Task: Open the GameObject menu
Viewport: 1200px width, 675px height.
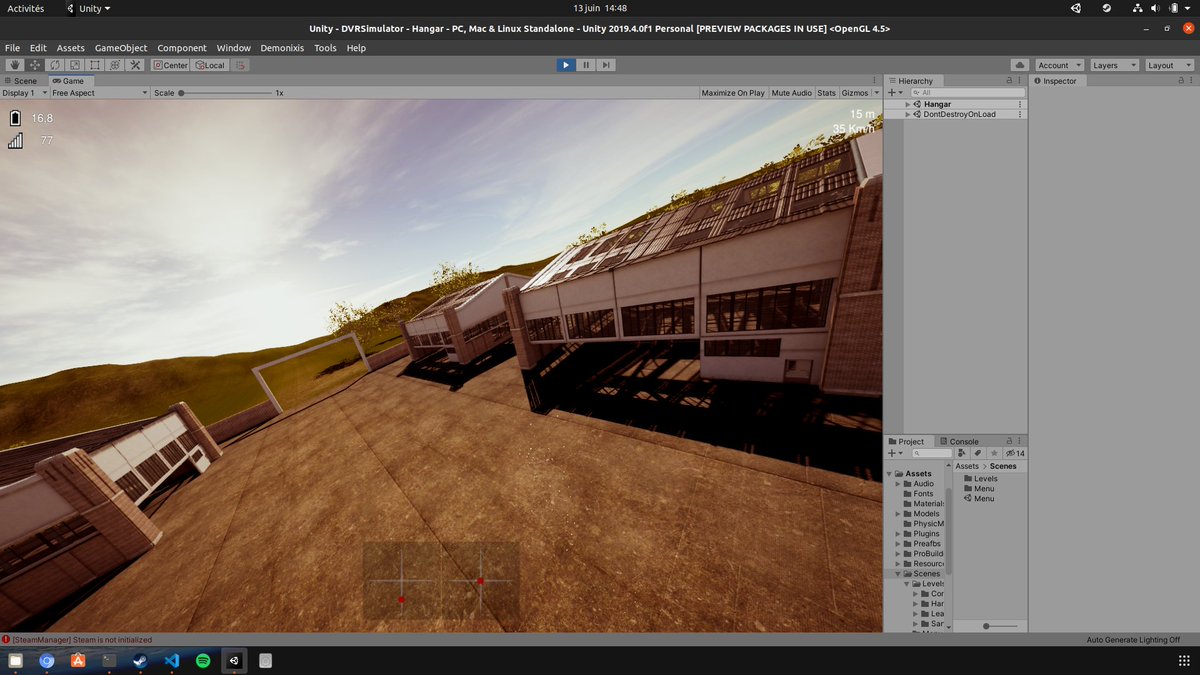Action: point(121,48)
